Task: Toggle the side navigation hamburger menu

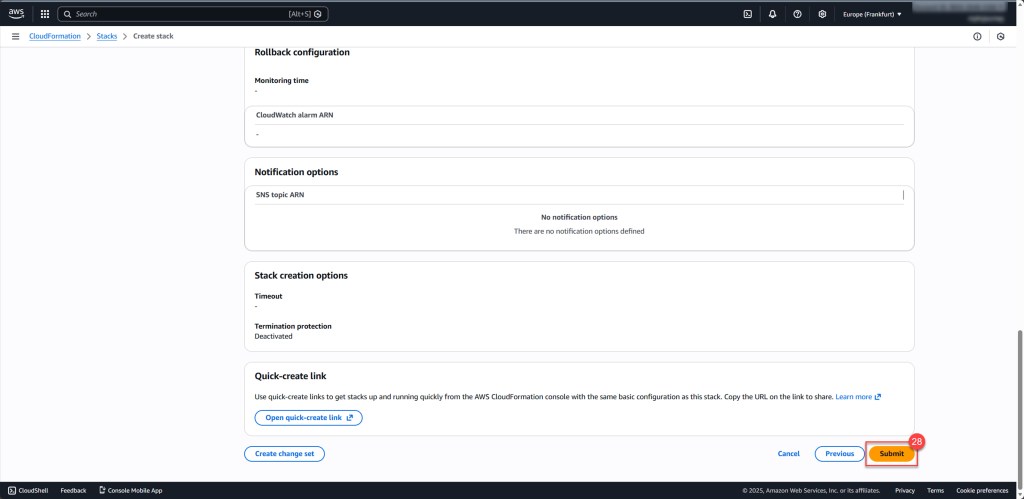Action: [x=15, y=36]
